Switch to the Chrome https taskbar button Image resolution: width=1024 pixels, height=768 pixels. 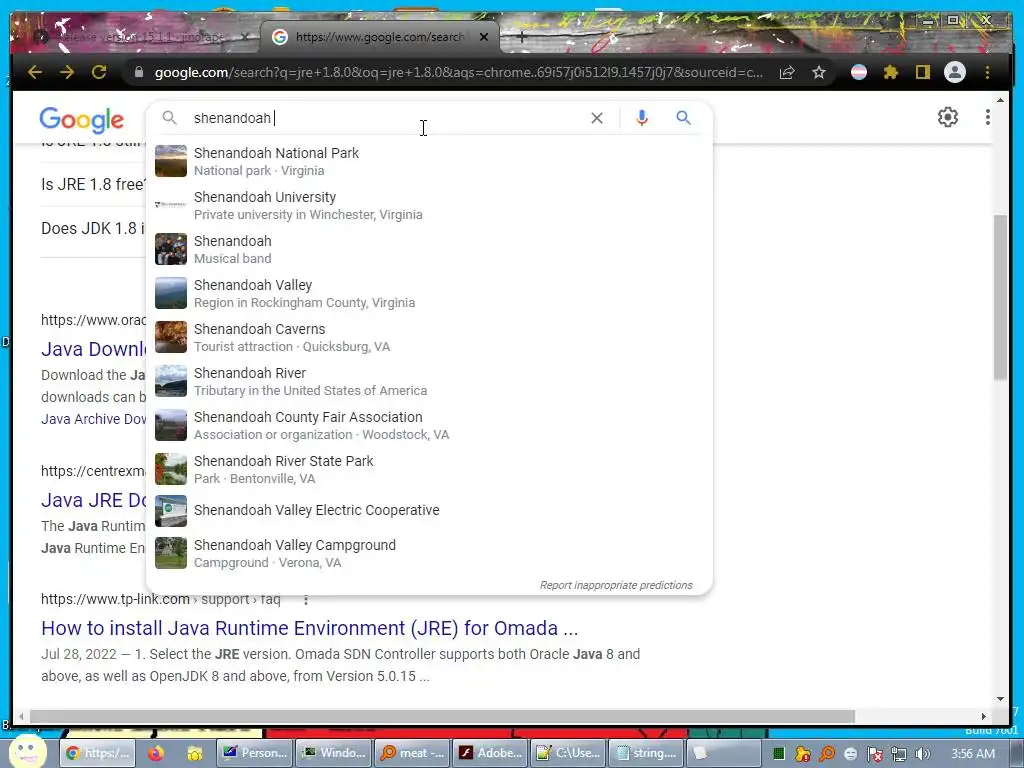(99, 753)
